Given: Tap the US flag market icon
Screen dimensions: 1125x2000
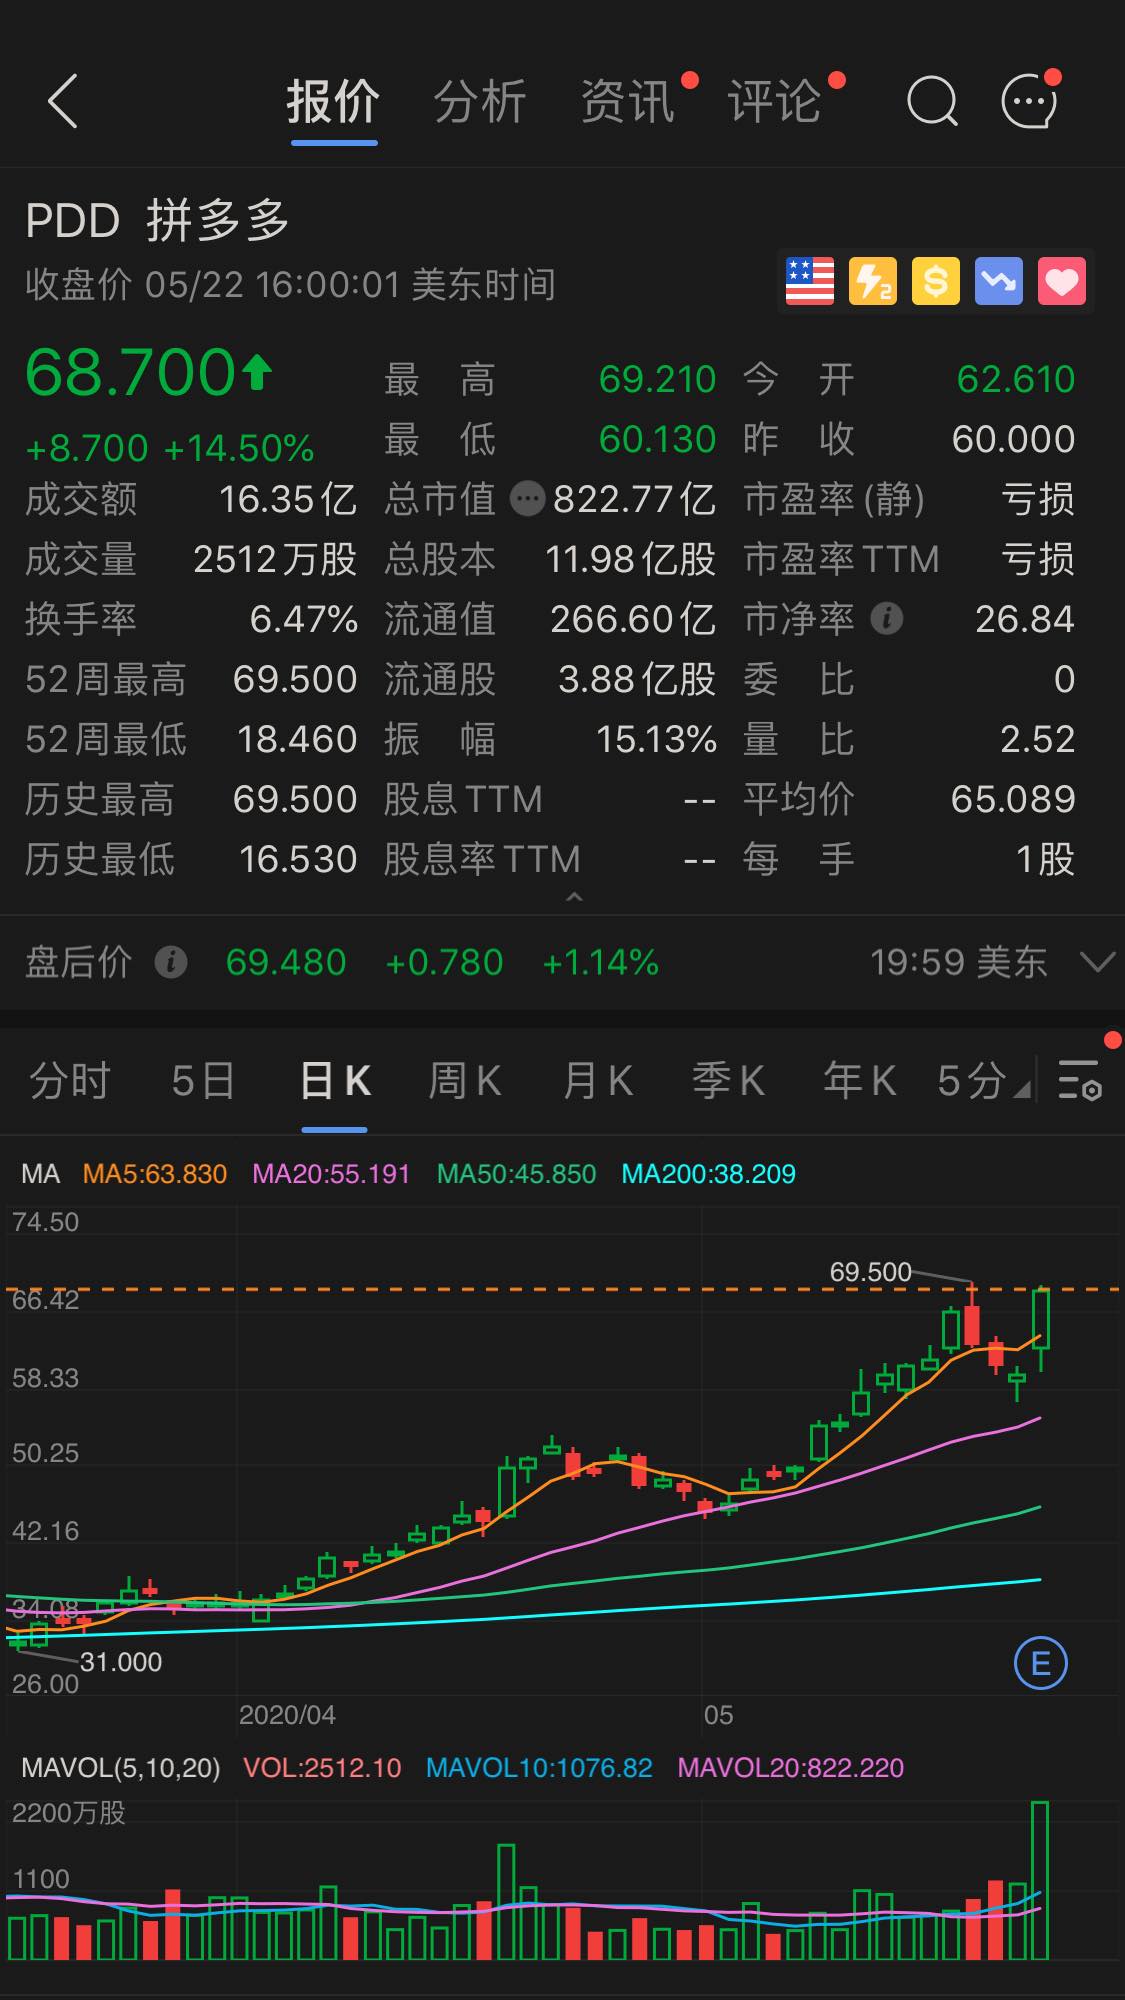Looking at the screenshot, I should pyautogui.click(x=809, y=281).
